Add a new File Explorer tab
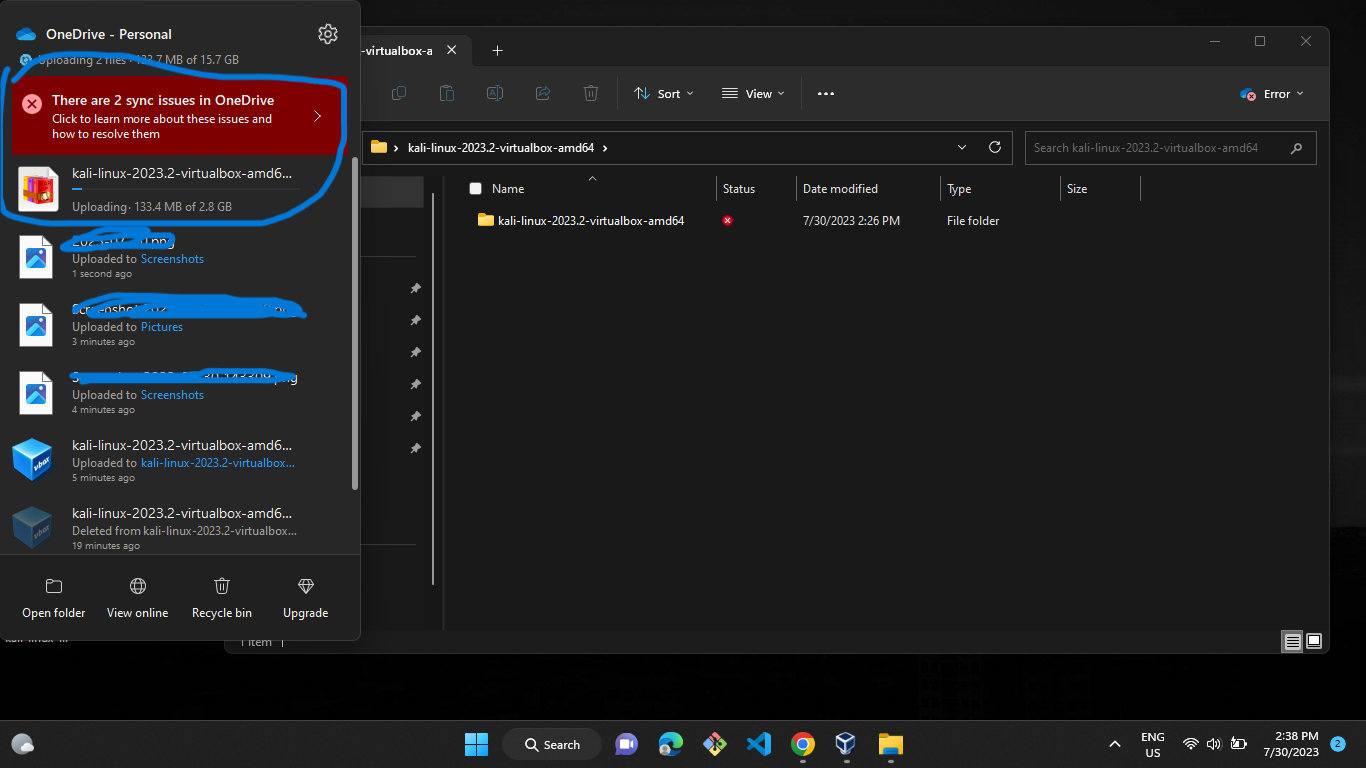1366x768 pixels. click(x=497, y=51)
